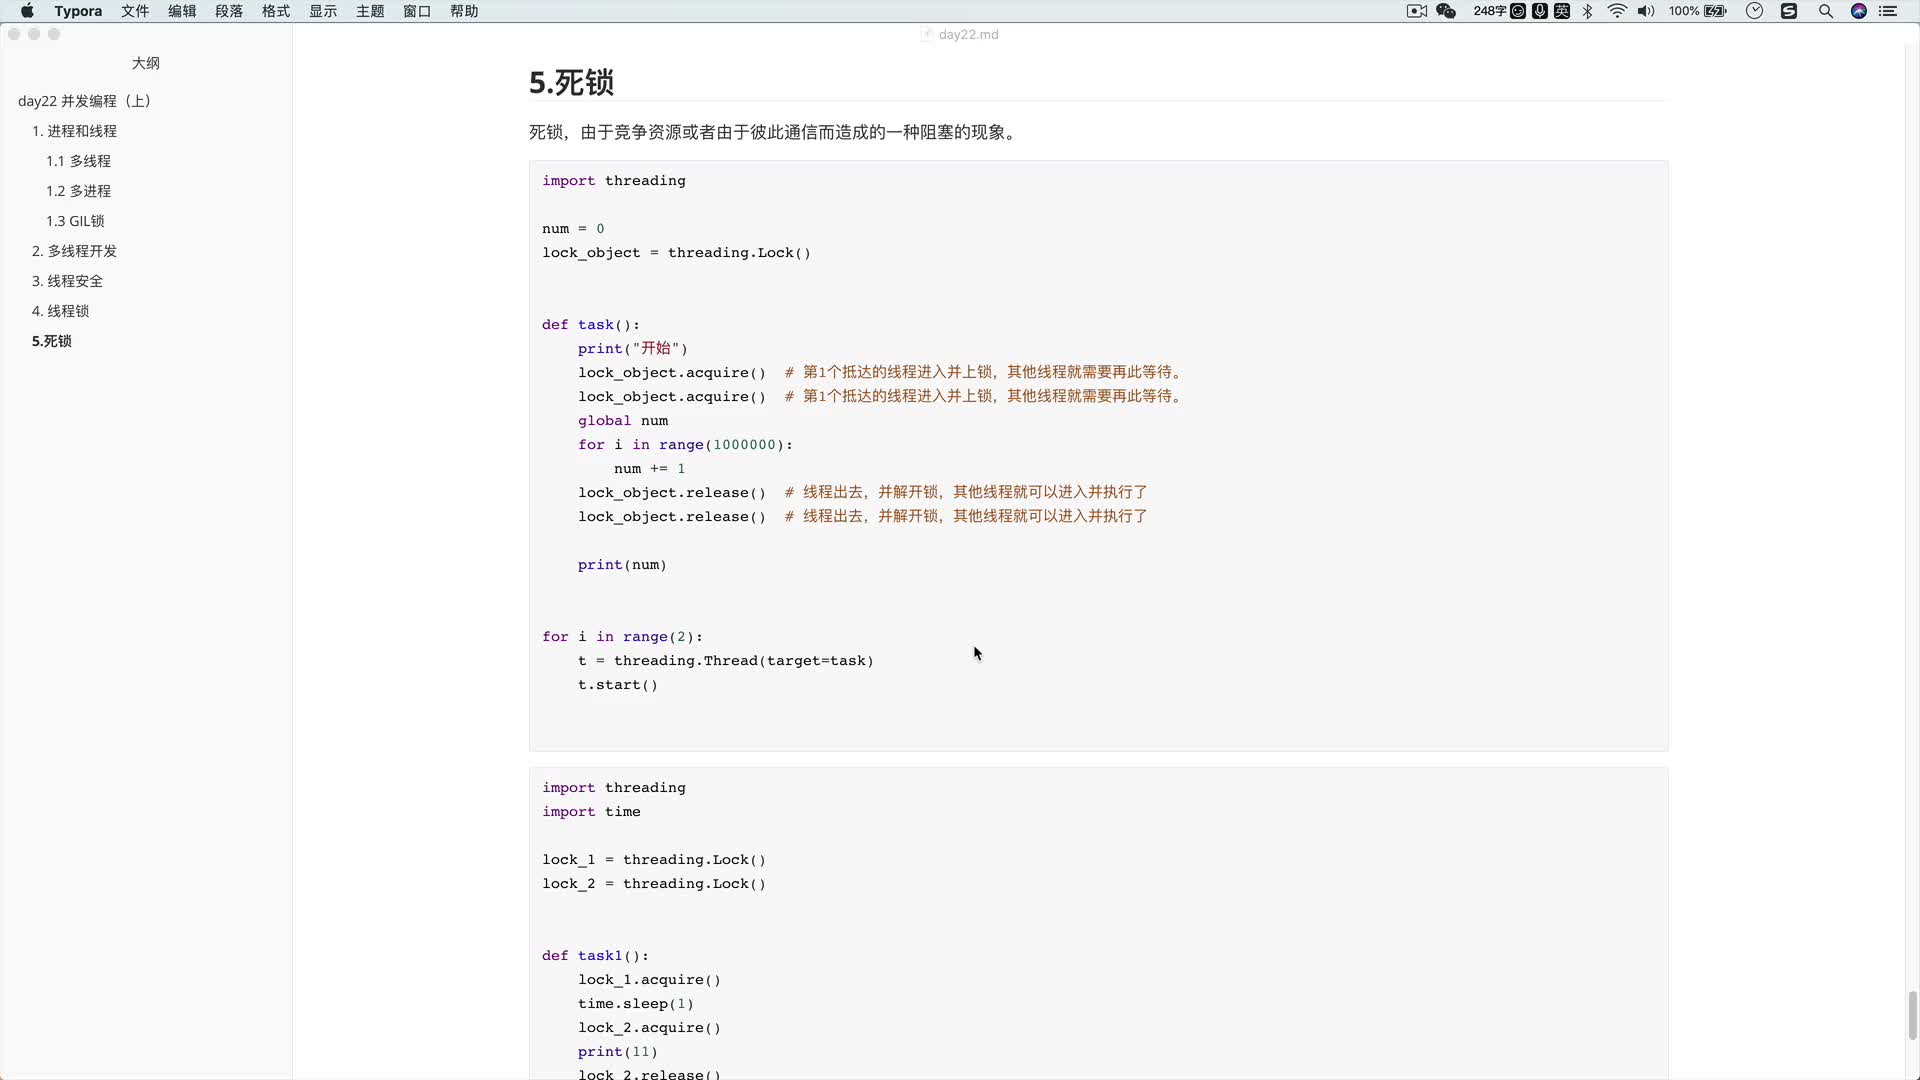Go to outline item 1. 进程和线程

(x=74, y=131)
